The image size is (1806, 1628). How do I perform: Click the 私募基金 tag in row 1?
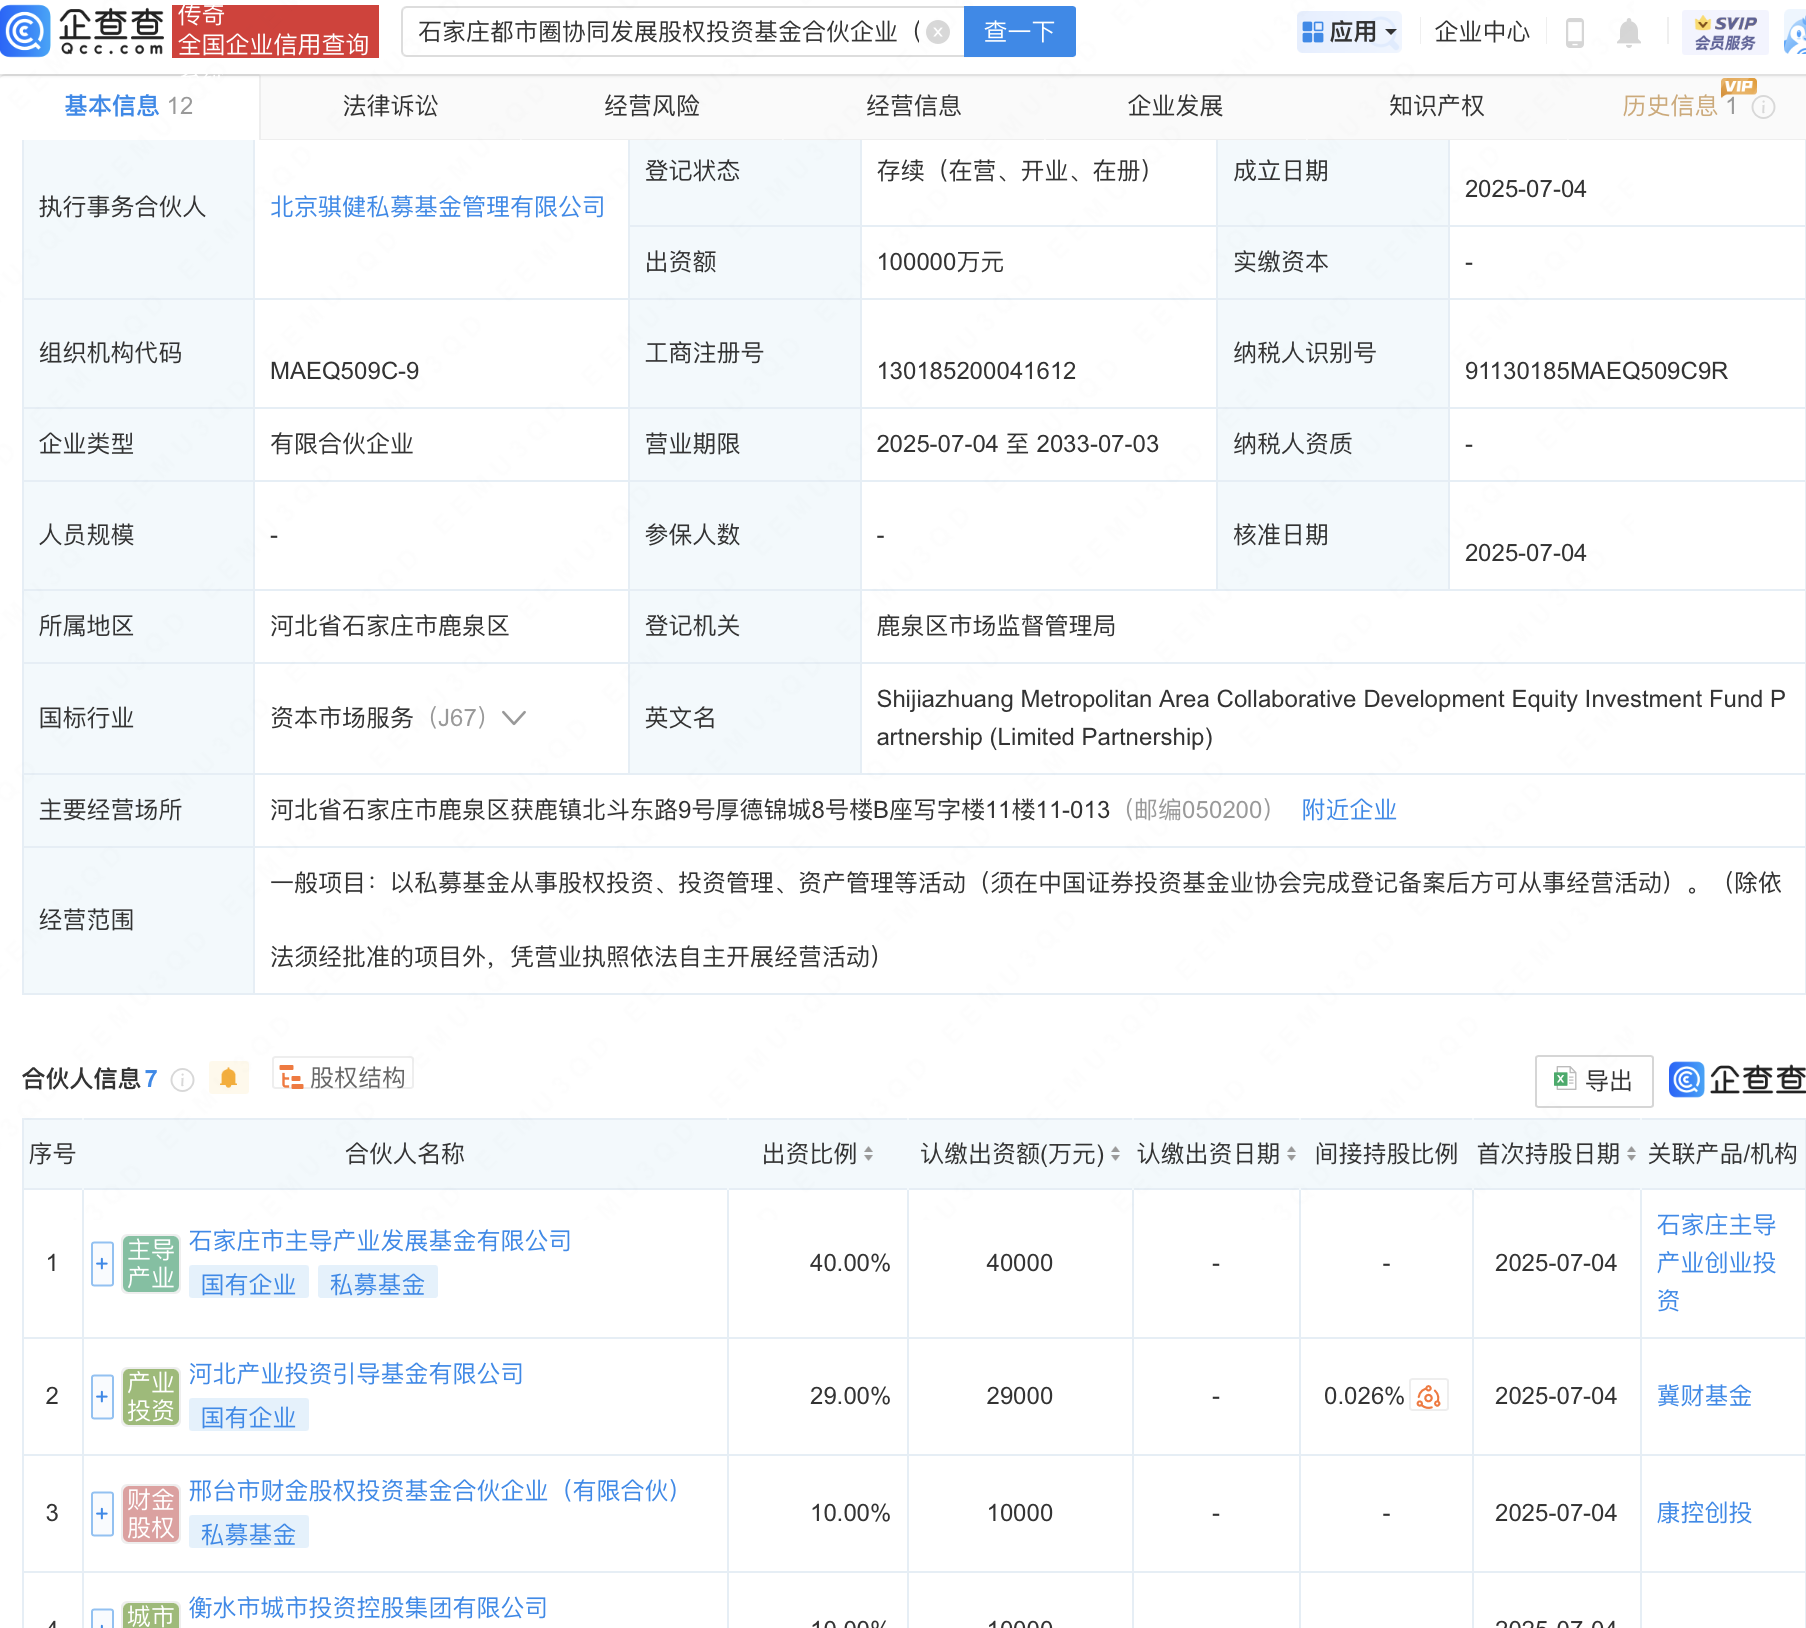click(377, 1284)
